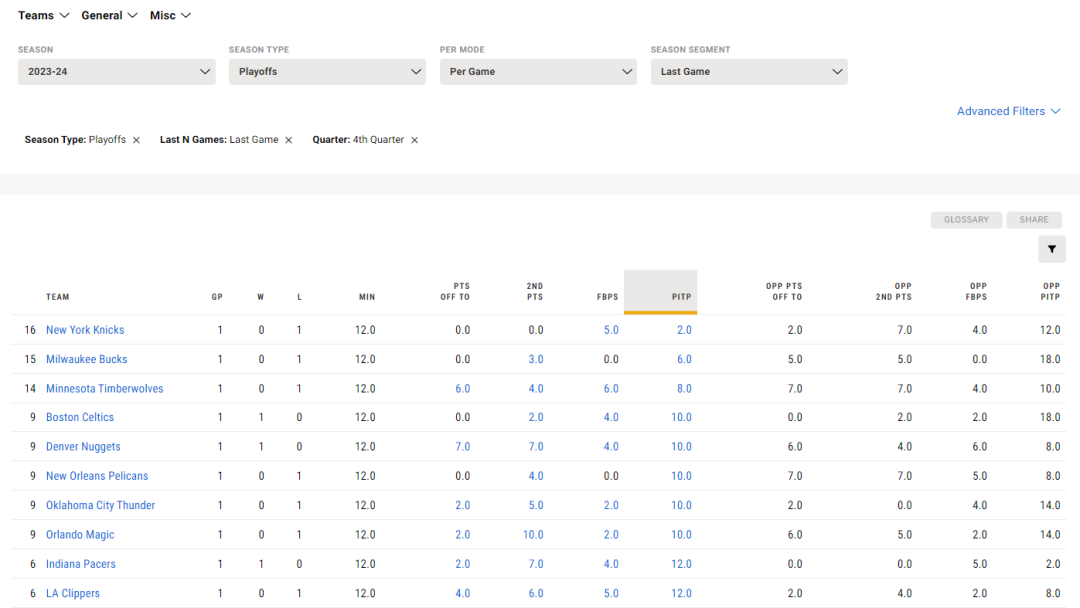
Task: Click Pacers PITP value 12.0
Action: (x=681, y=564)
